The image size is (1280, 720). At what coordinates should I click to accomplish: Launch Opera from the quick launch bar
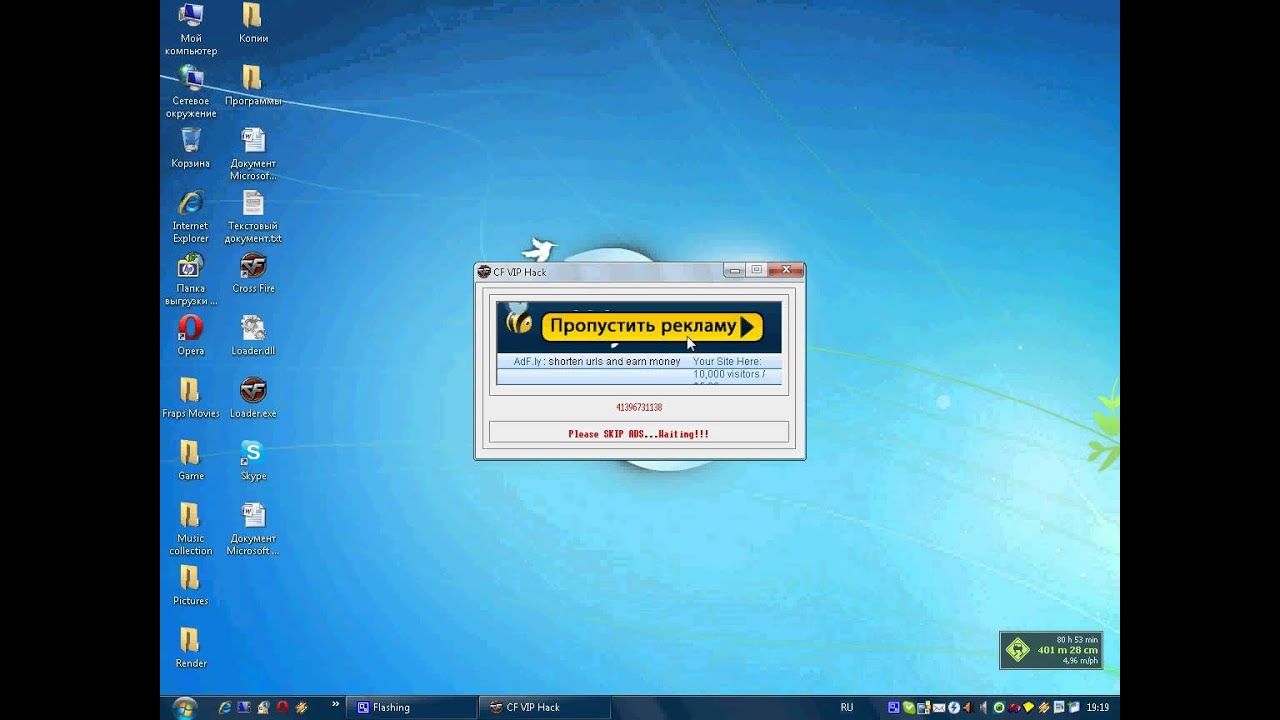pos(282,707)
